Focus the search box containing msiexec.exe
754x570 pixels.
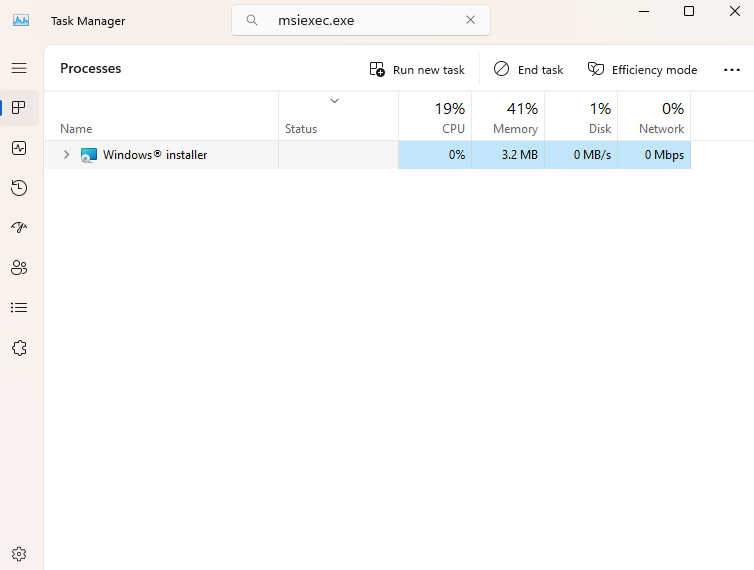[x=361, y=20]
